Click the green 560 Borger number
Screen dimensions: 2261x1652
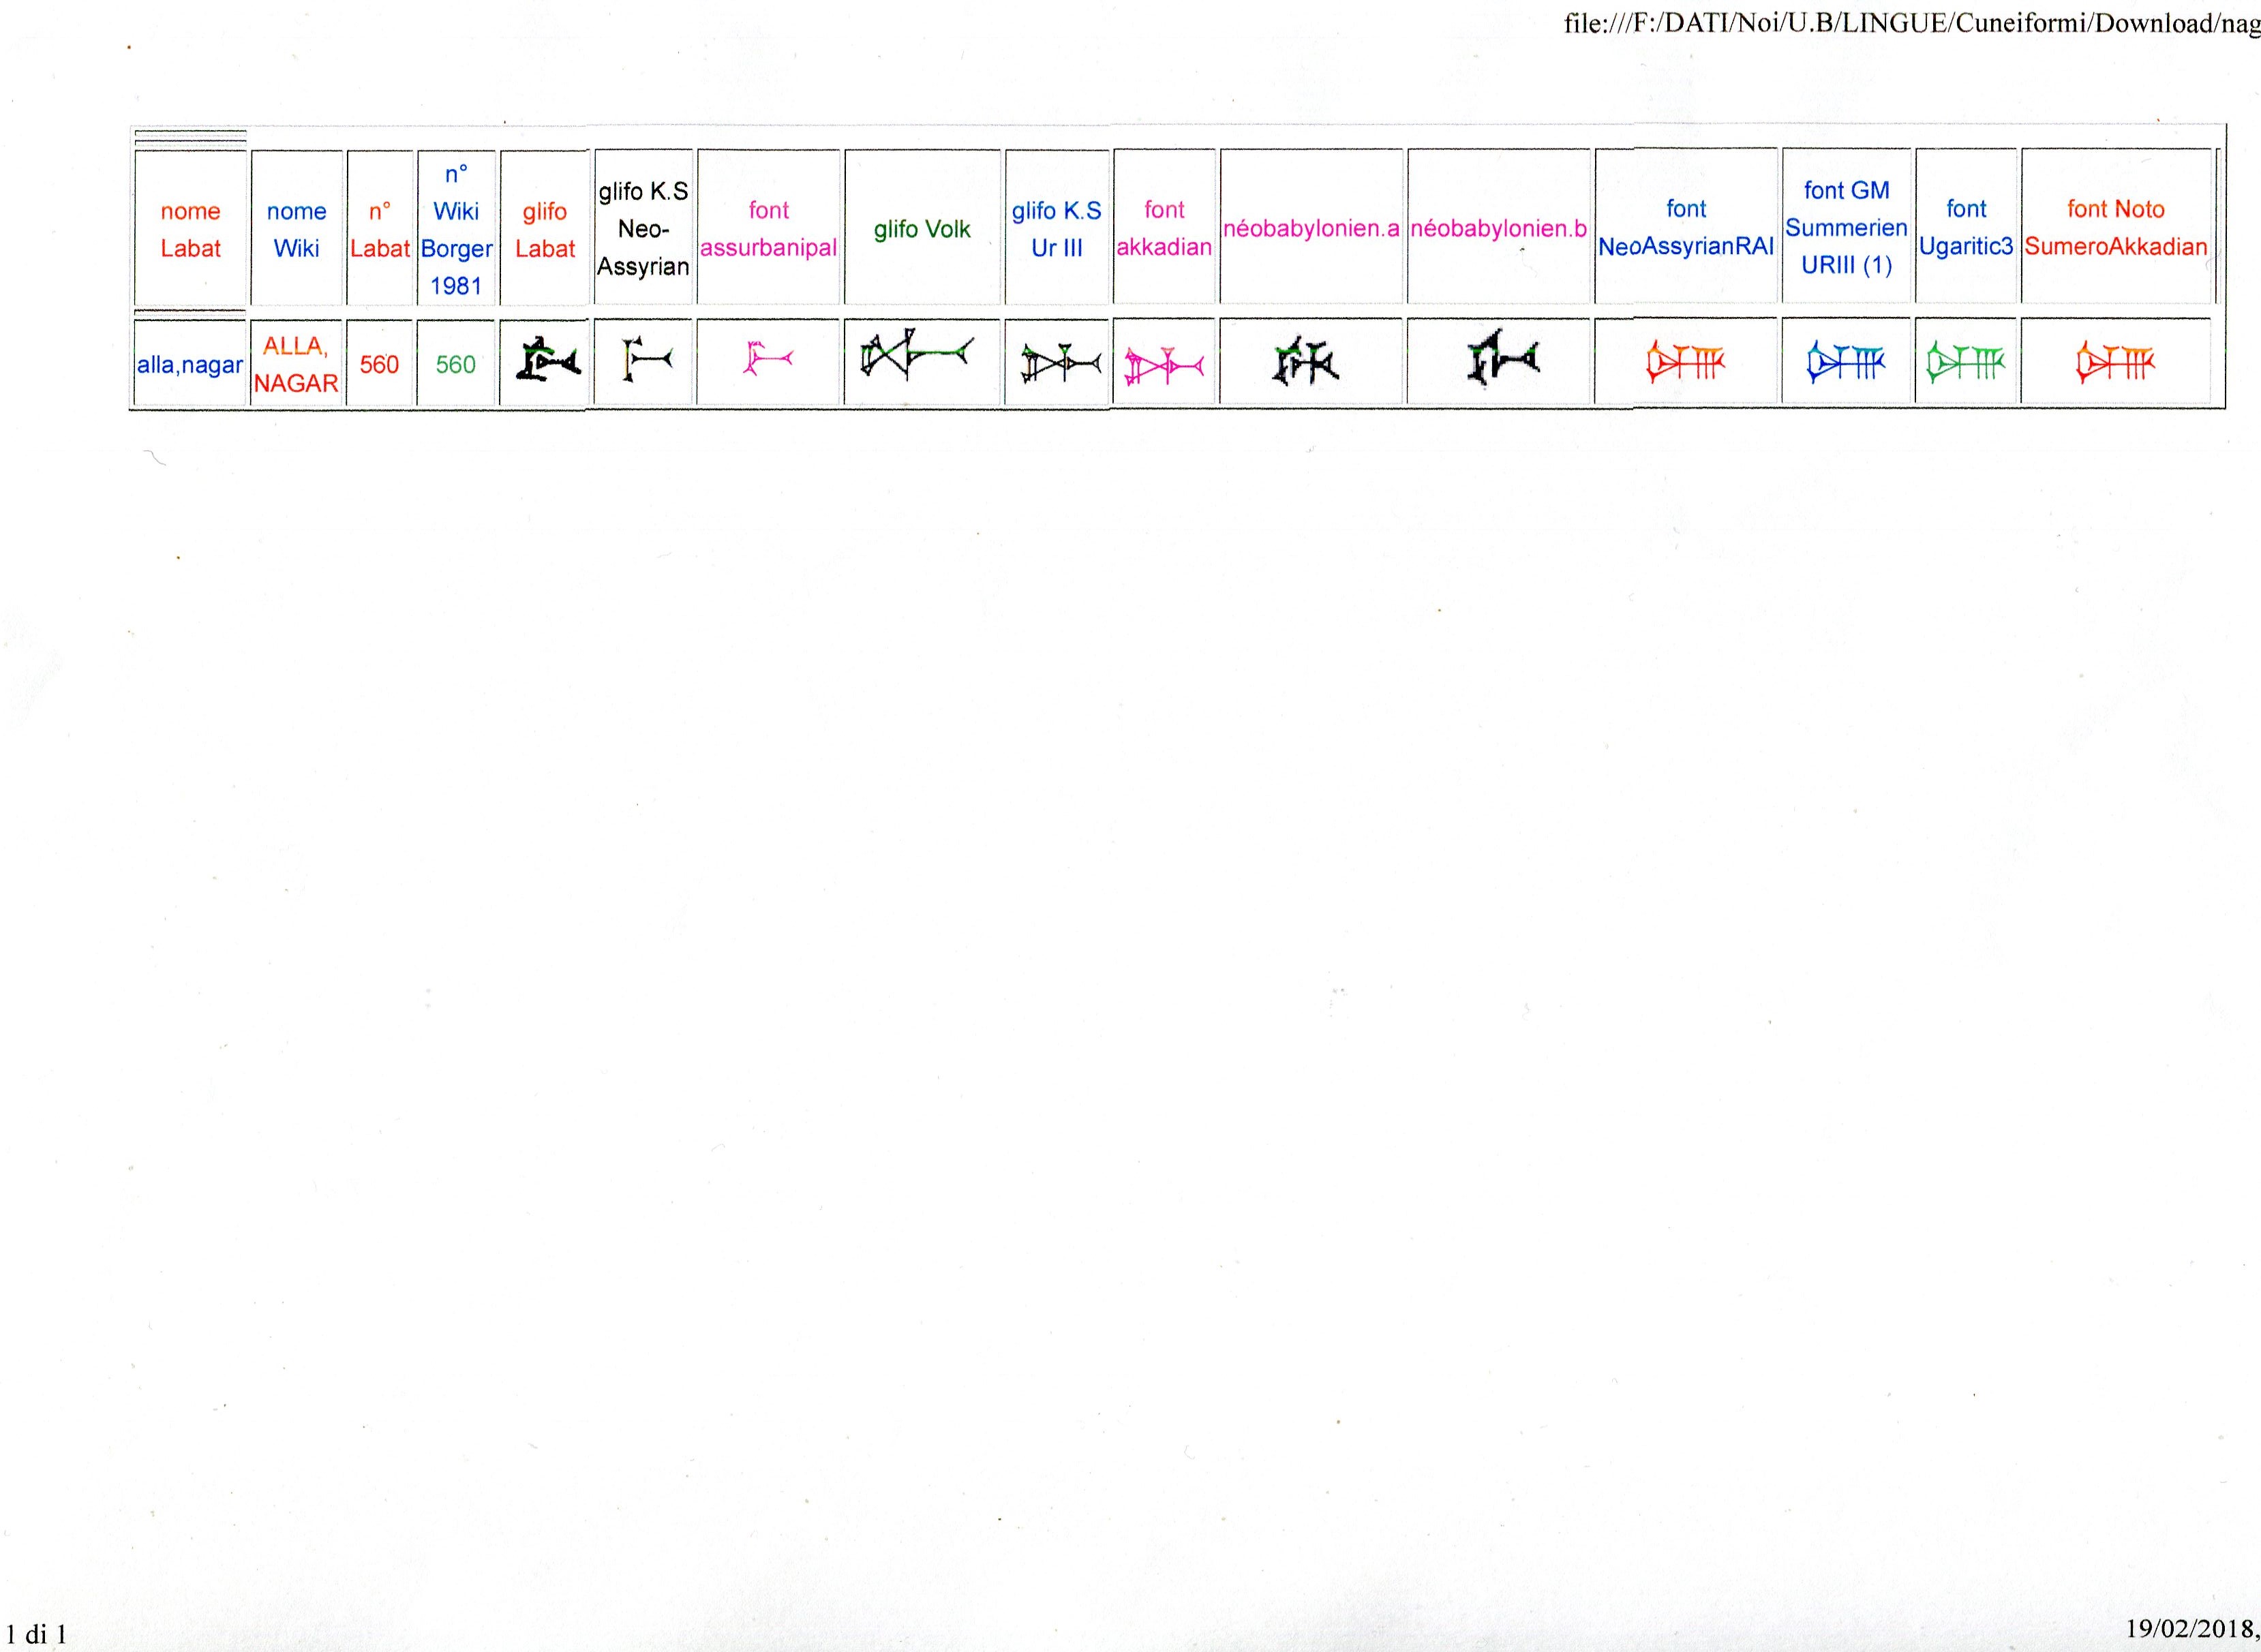[x=455, y=364]
